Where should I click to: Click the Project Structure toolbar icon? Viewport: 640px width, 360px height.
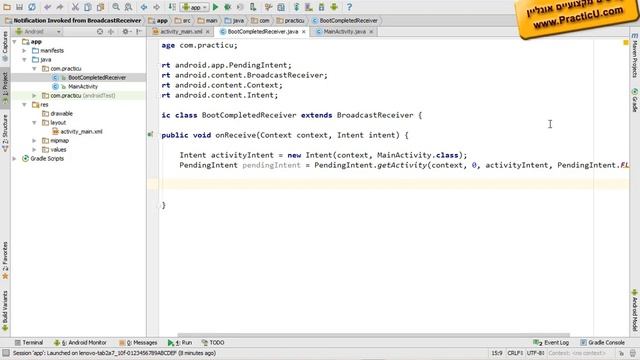281,7
